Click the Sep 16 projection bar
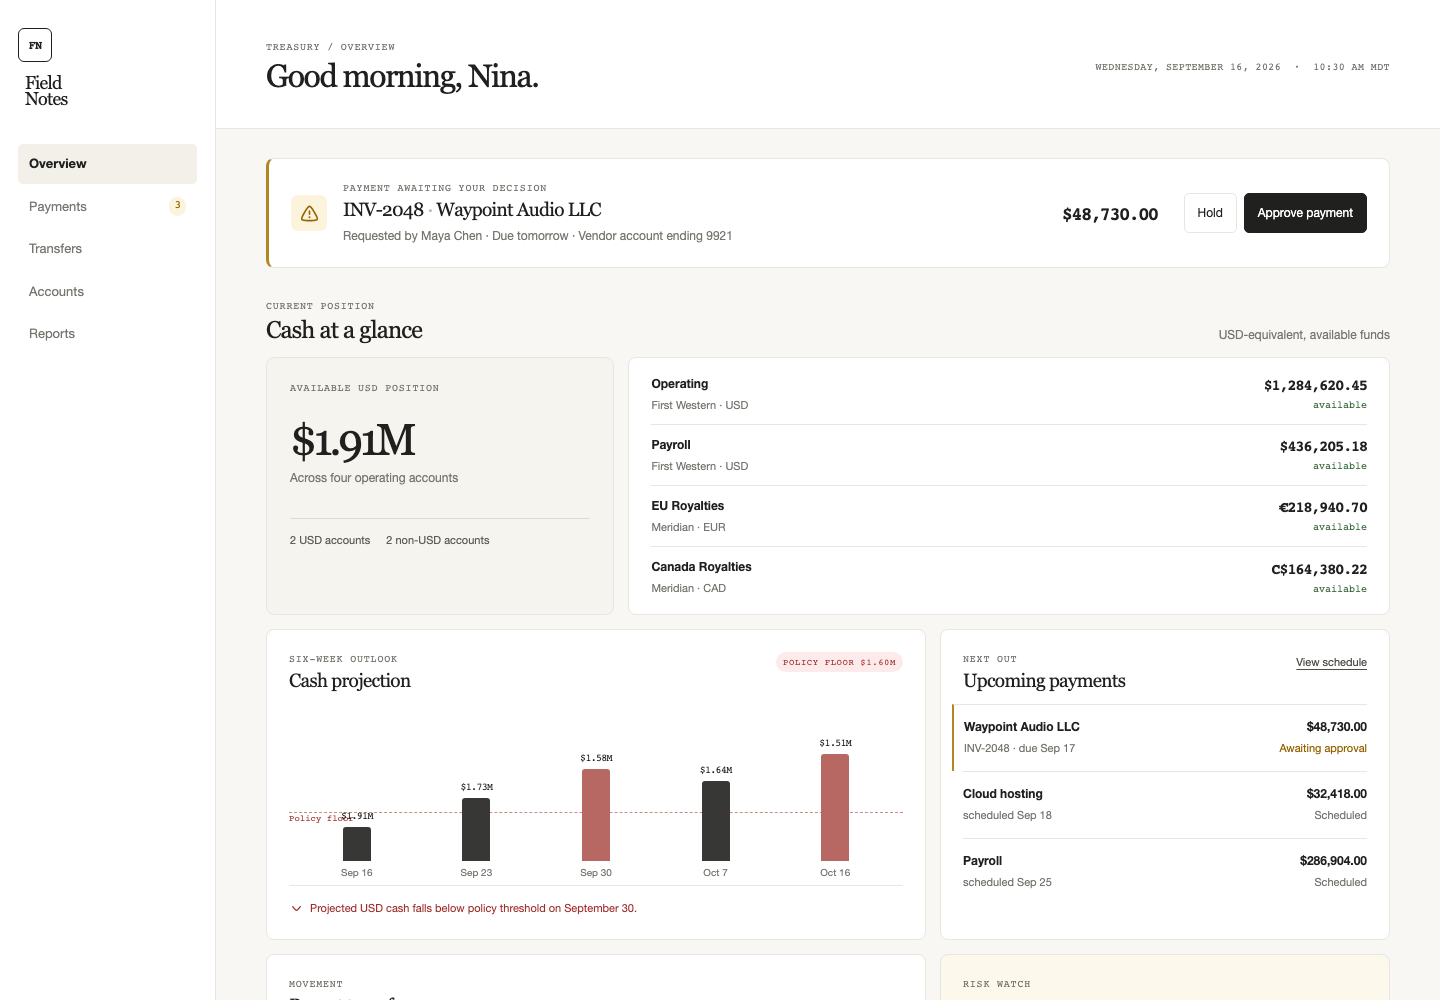The width and height of the screenshot is (1440, 1000). (x=357, y=844)
